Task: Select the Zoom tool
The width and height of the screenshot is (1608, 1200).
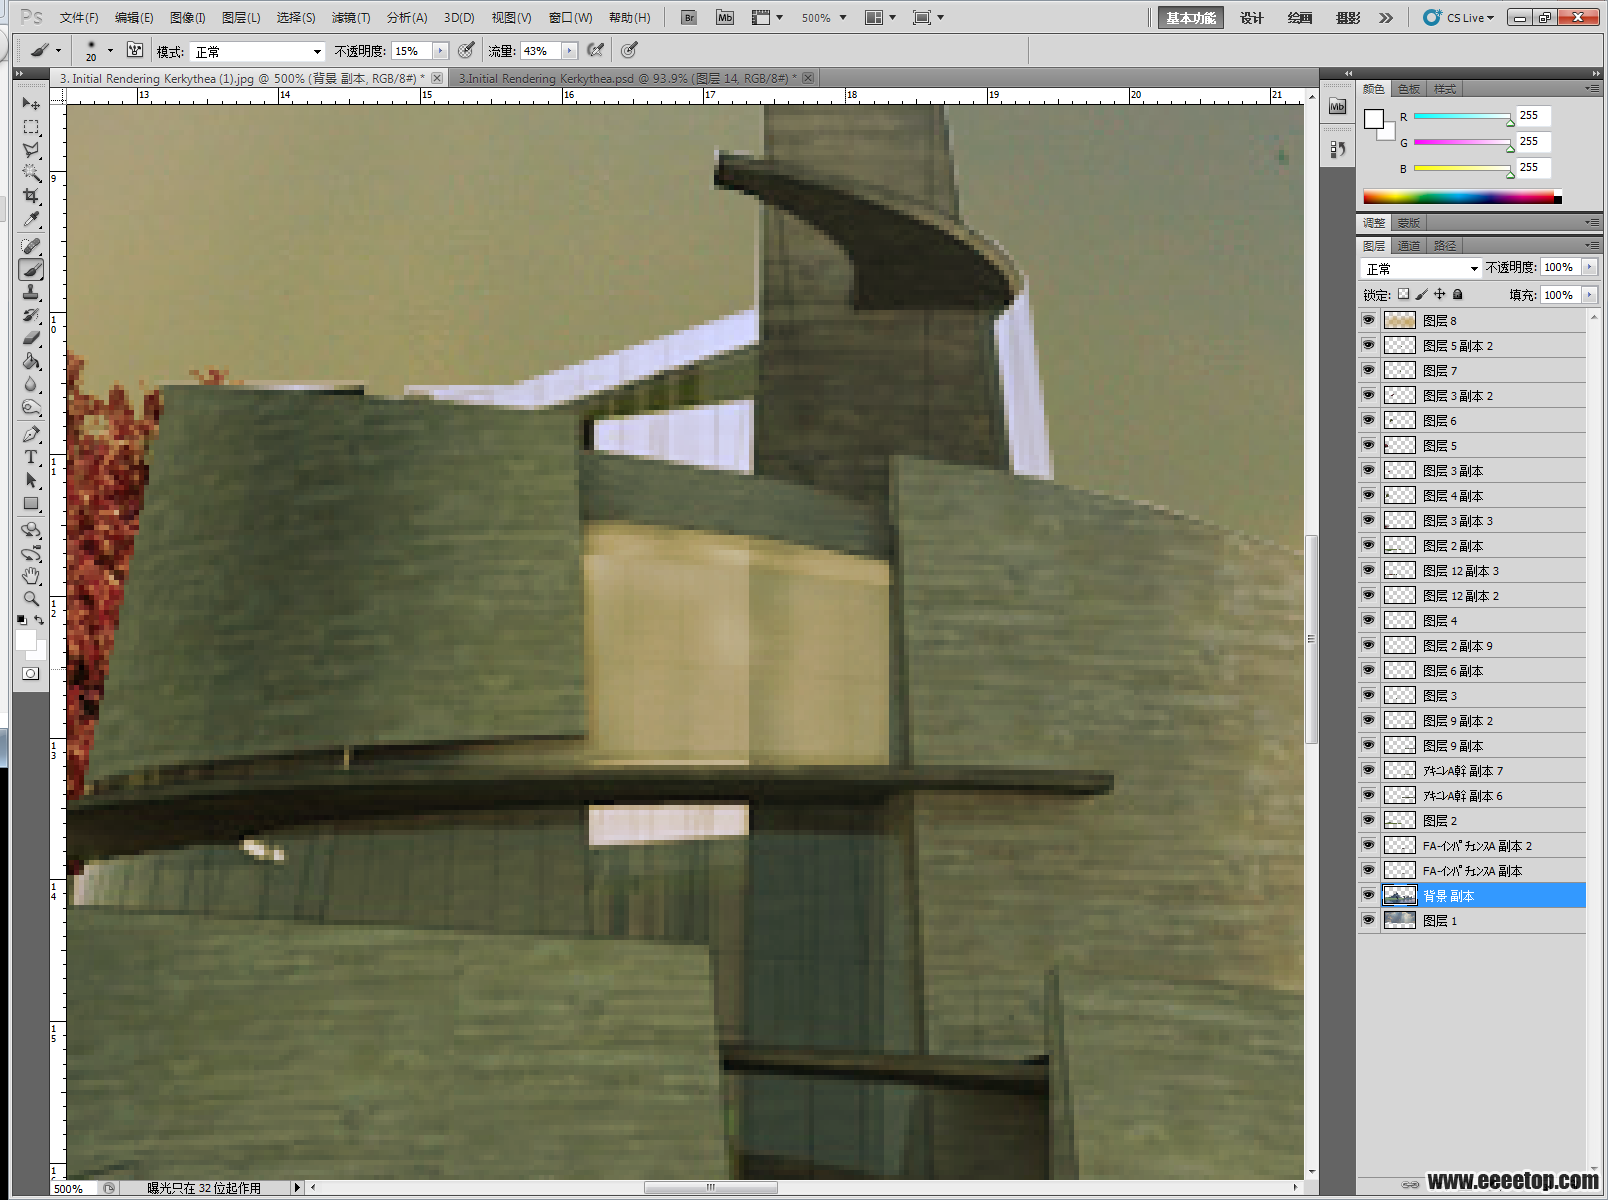Action: click(x=31, y=598)
